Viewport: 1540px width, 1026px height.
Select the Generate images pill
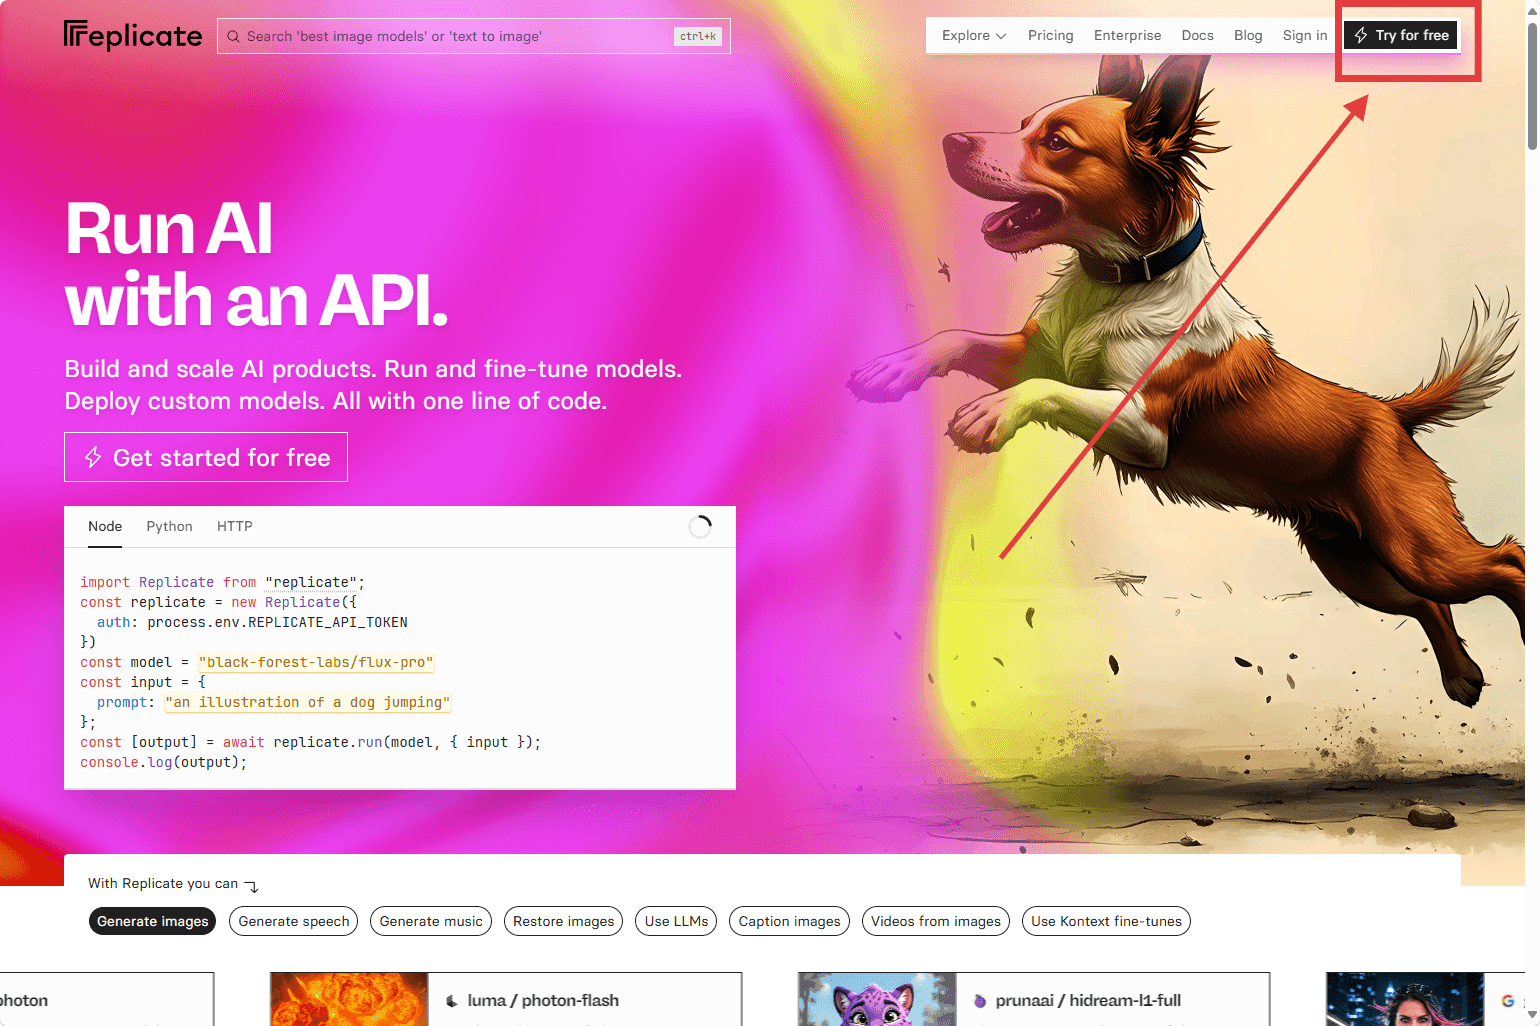(x=153, y=921)
